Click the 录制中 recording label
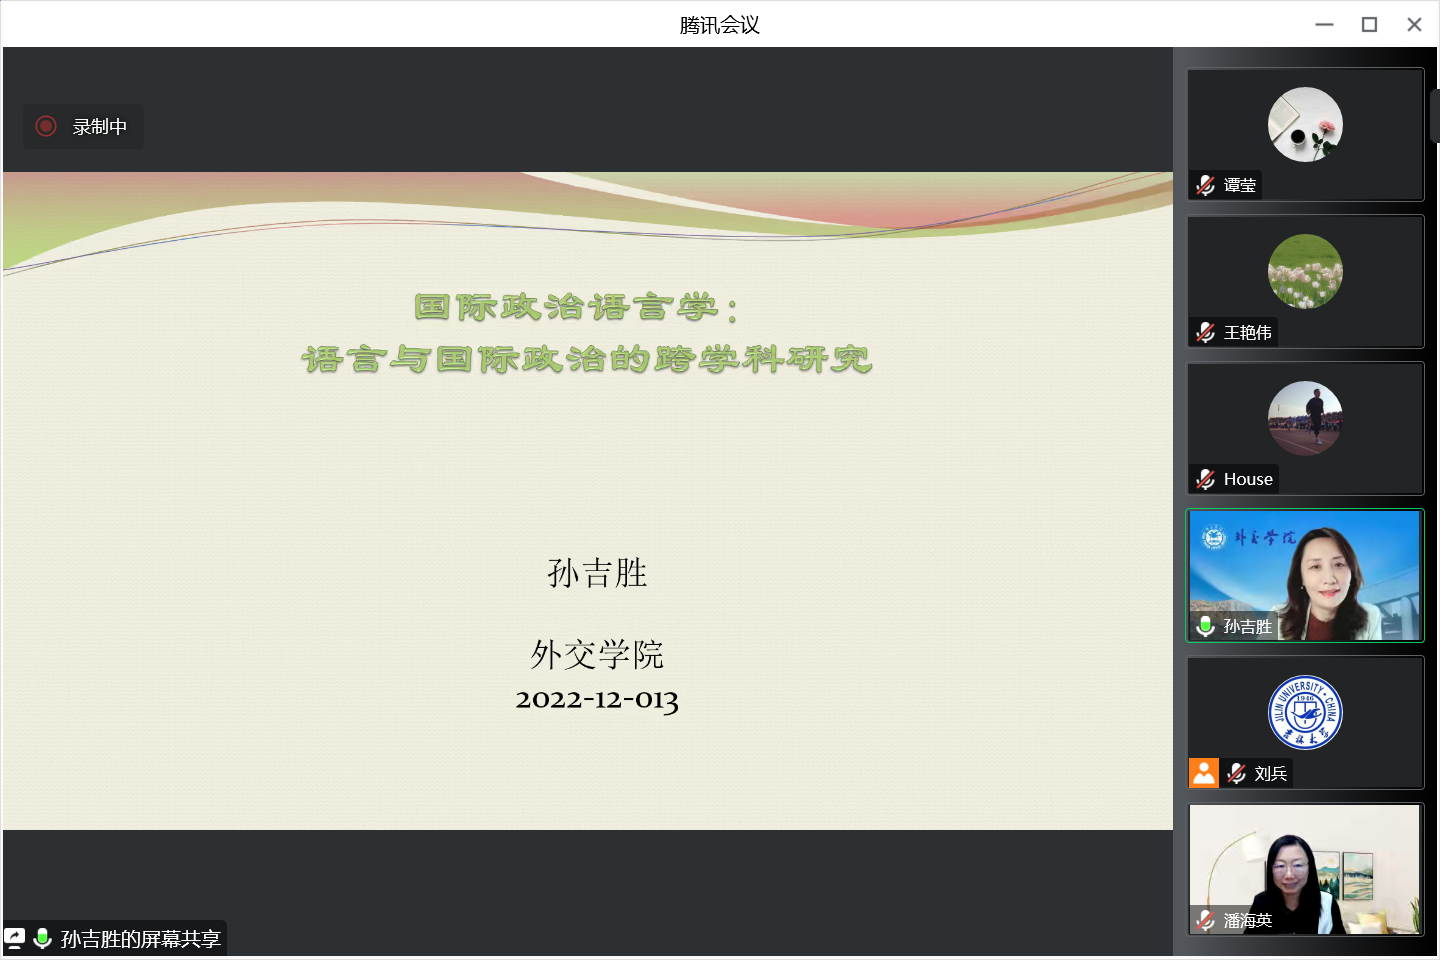1440x960 pixels. coord(99,127)
